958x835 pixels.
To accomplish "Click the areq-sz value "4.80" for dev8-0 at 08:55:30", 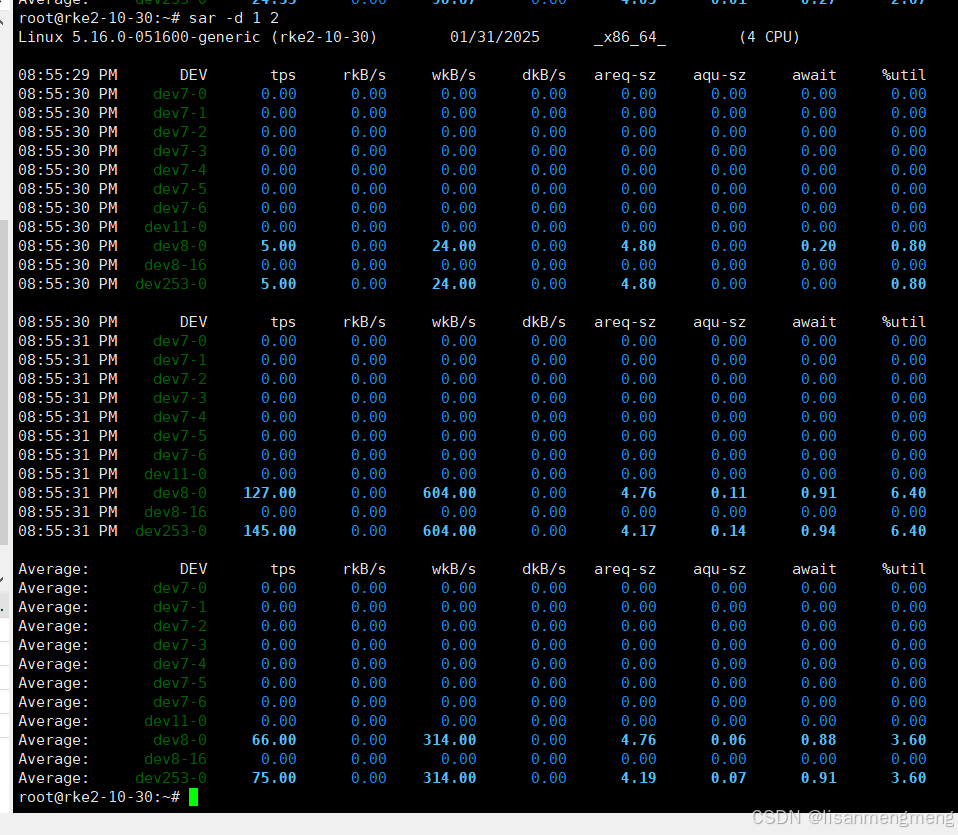I will coord(638,246).
